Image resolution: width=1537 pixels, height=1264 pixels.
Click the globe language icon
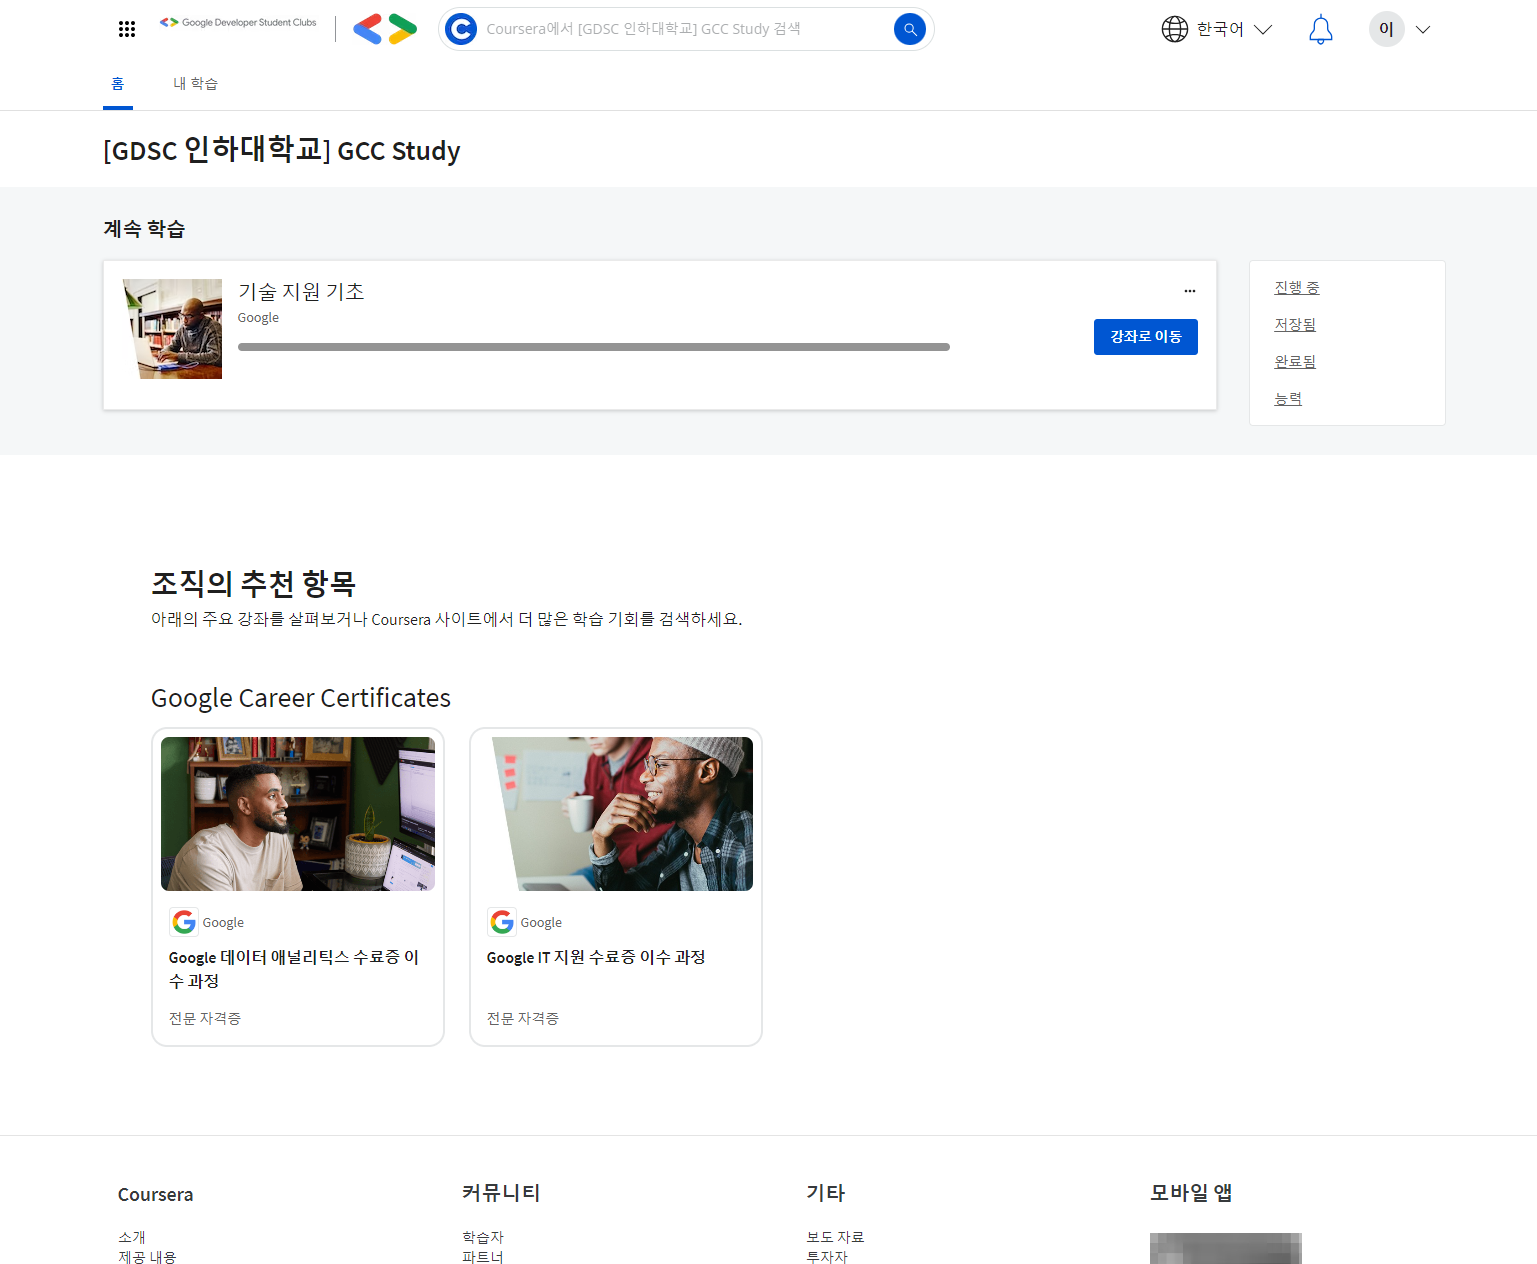click(1175, 29)
